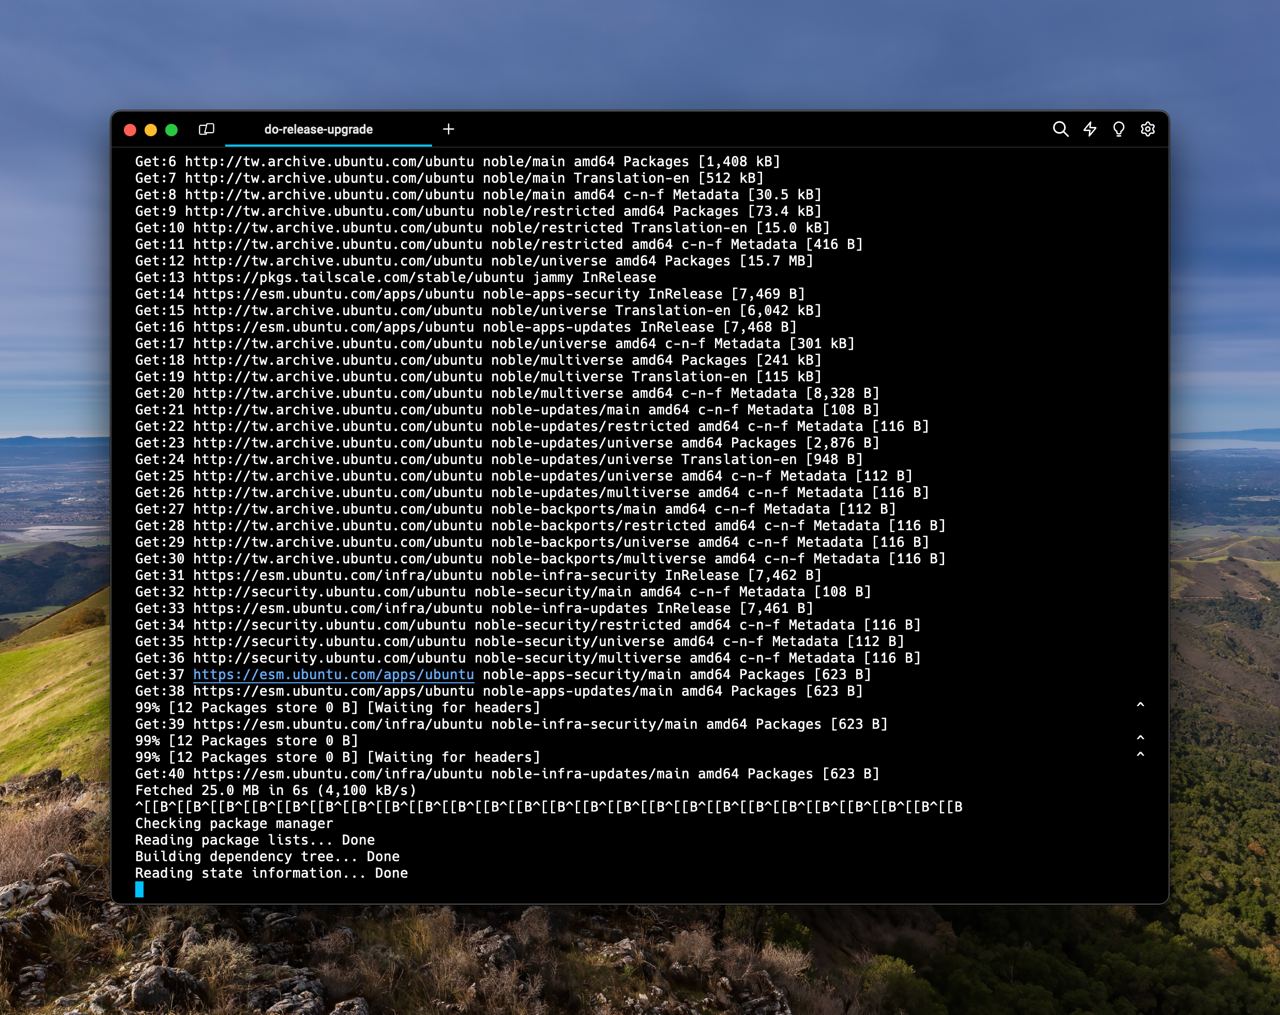Screen dimensions: 1280x1015
Task: Click the Get:13 pkgs.tailscale.com output line
Action: 395,278
